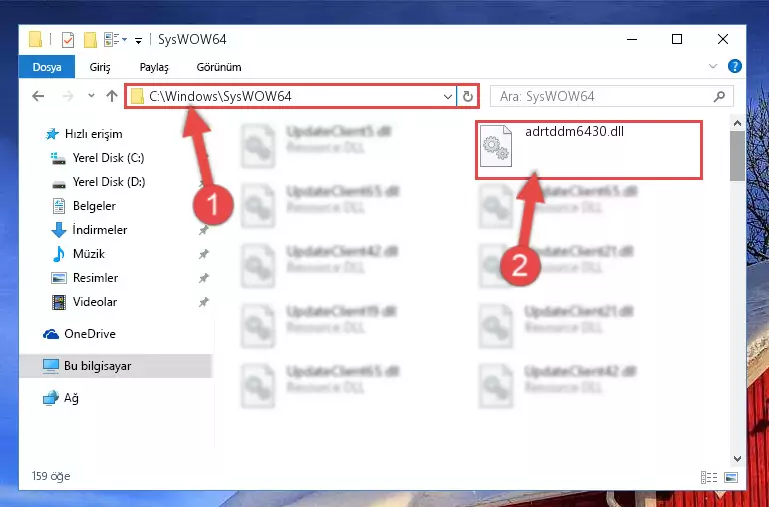Switch to large icons view in status bar
The width and height of the screenshot is (769, 507).
(x=731, y=477)
